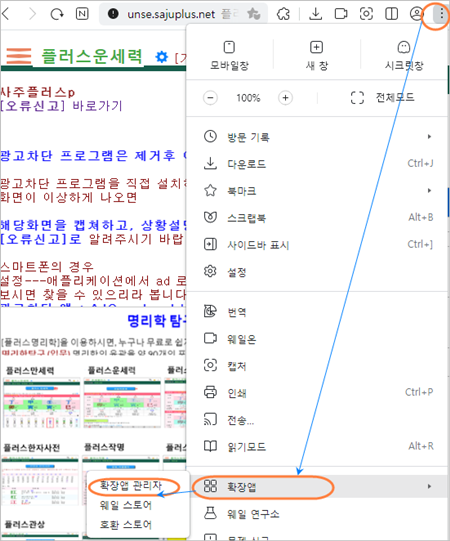
Task: Click the capture icon in toolbar
Action: click(x=366, y=14)
